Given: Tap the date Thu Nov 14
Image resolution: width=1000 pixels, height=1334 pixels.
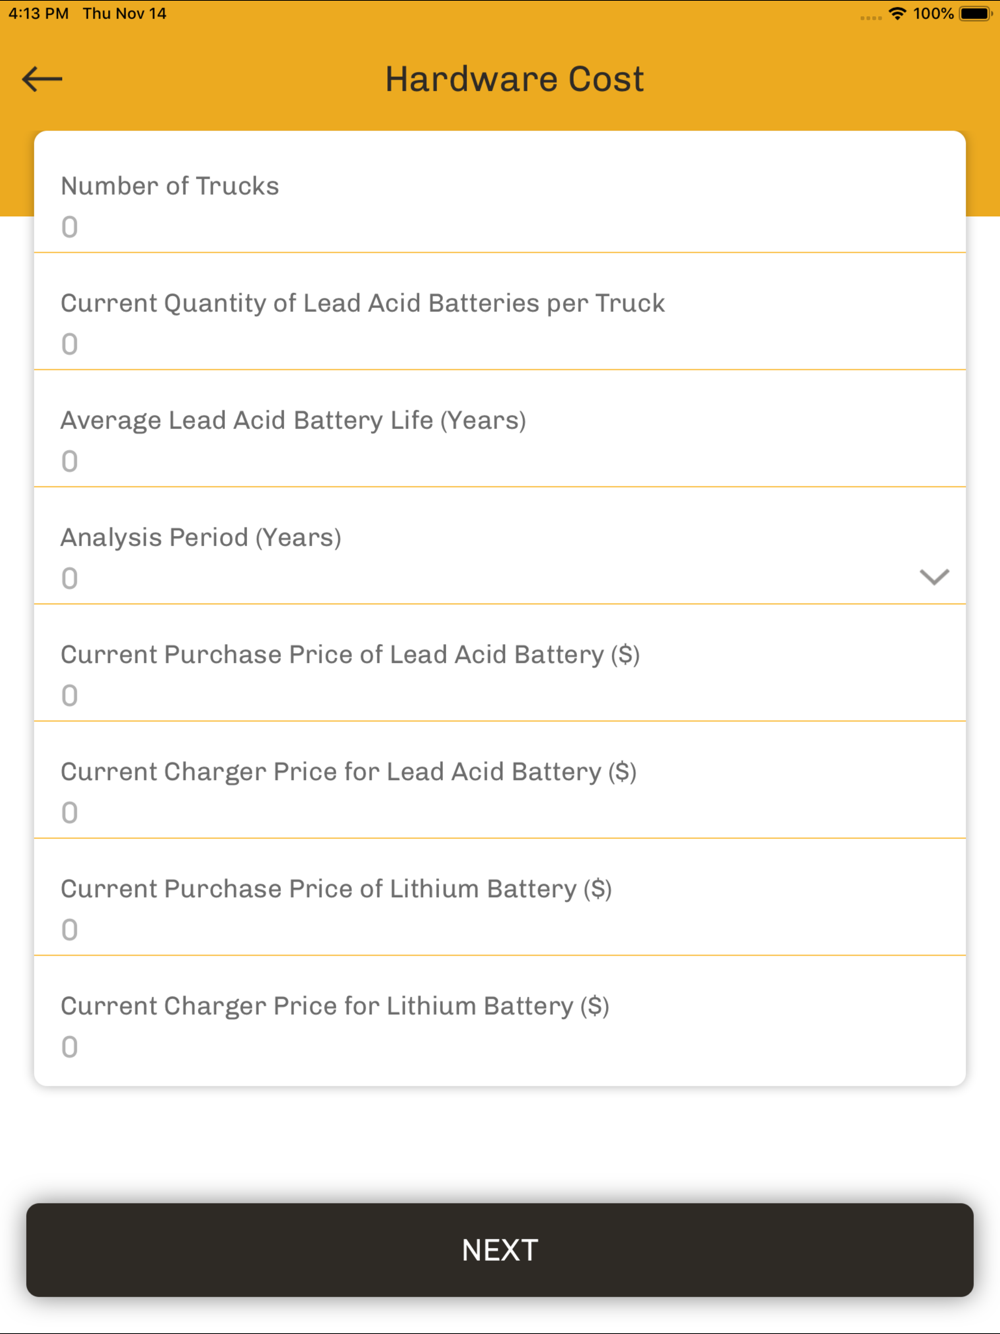Looking at the screenshot, I should (125, 14).
